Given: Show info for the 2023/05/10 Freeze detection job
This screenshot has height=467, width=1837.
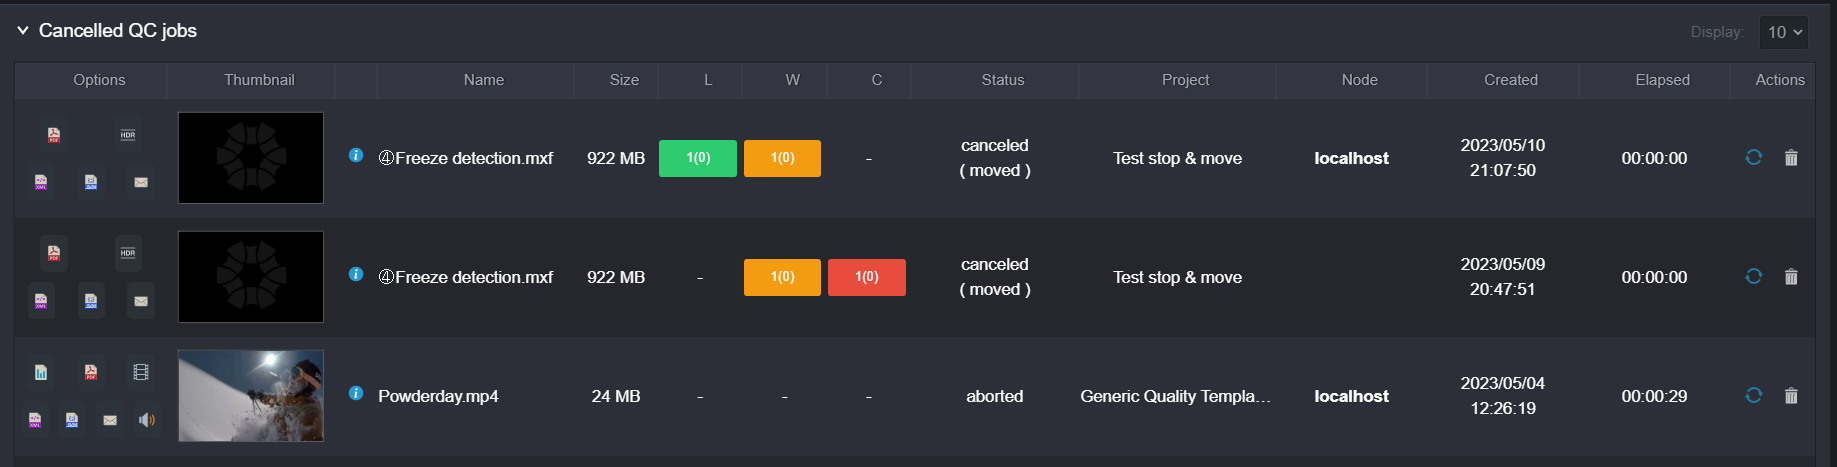Looking at the screenshot, I should [x=356, y=155].
